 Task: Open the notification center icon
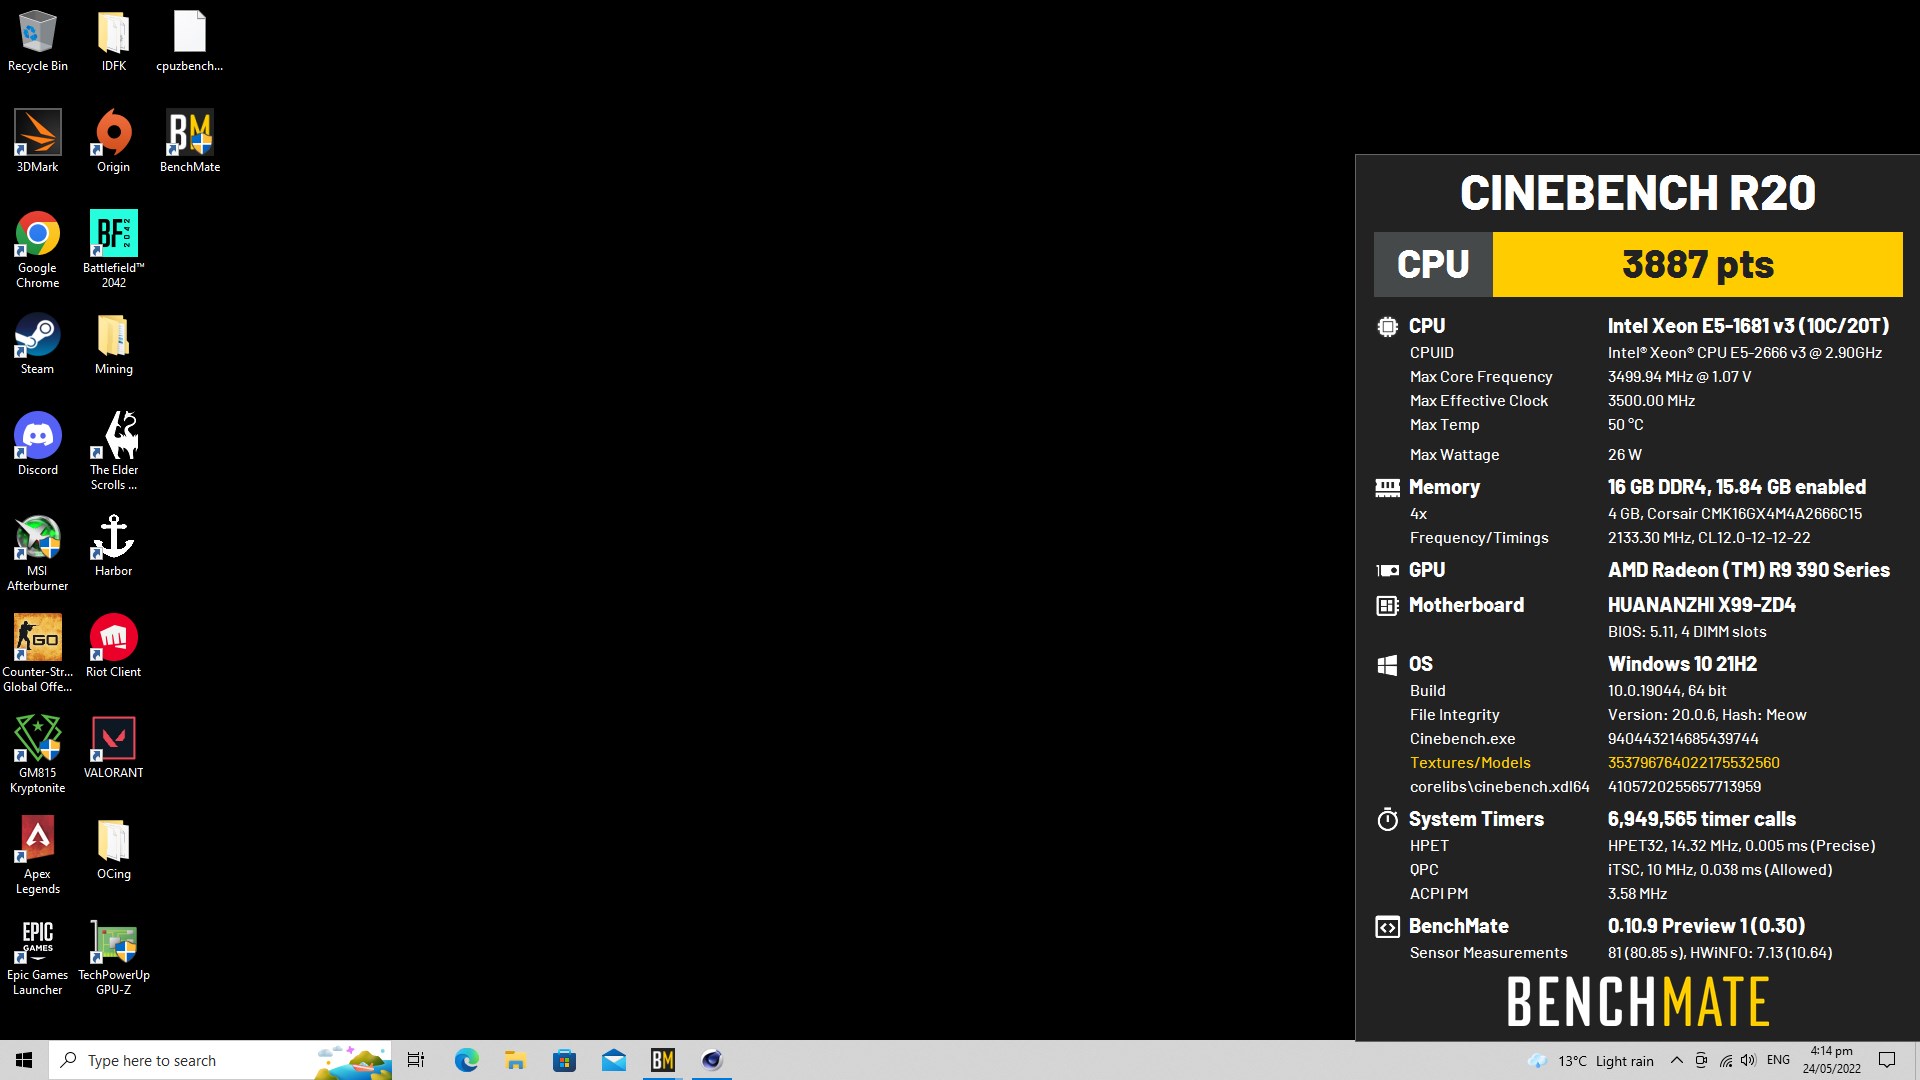[x=1887, y=1060]
